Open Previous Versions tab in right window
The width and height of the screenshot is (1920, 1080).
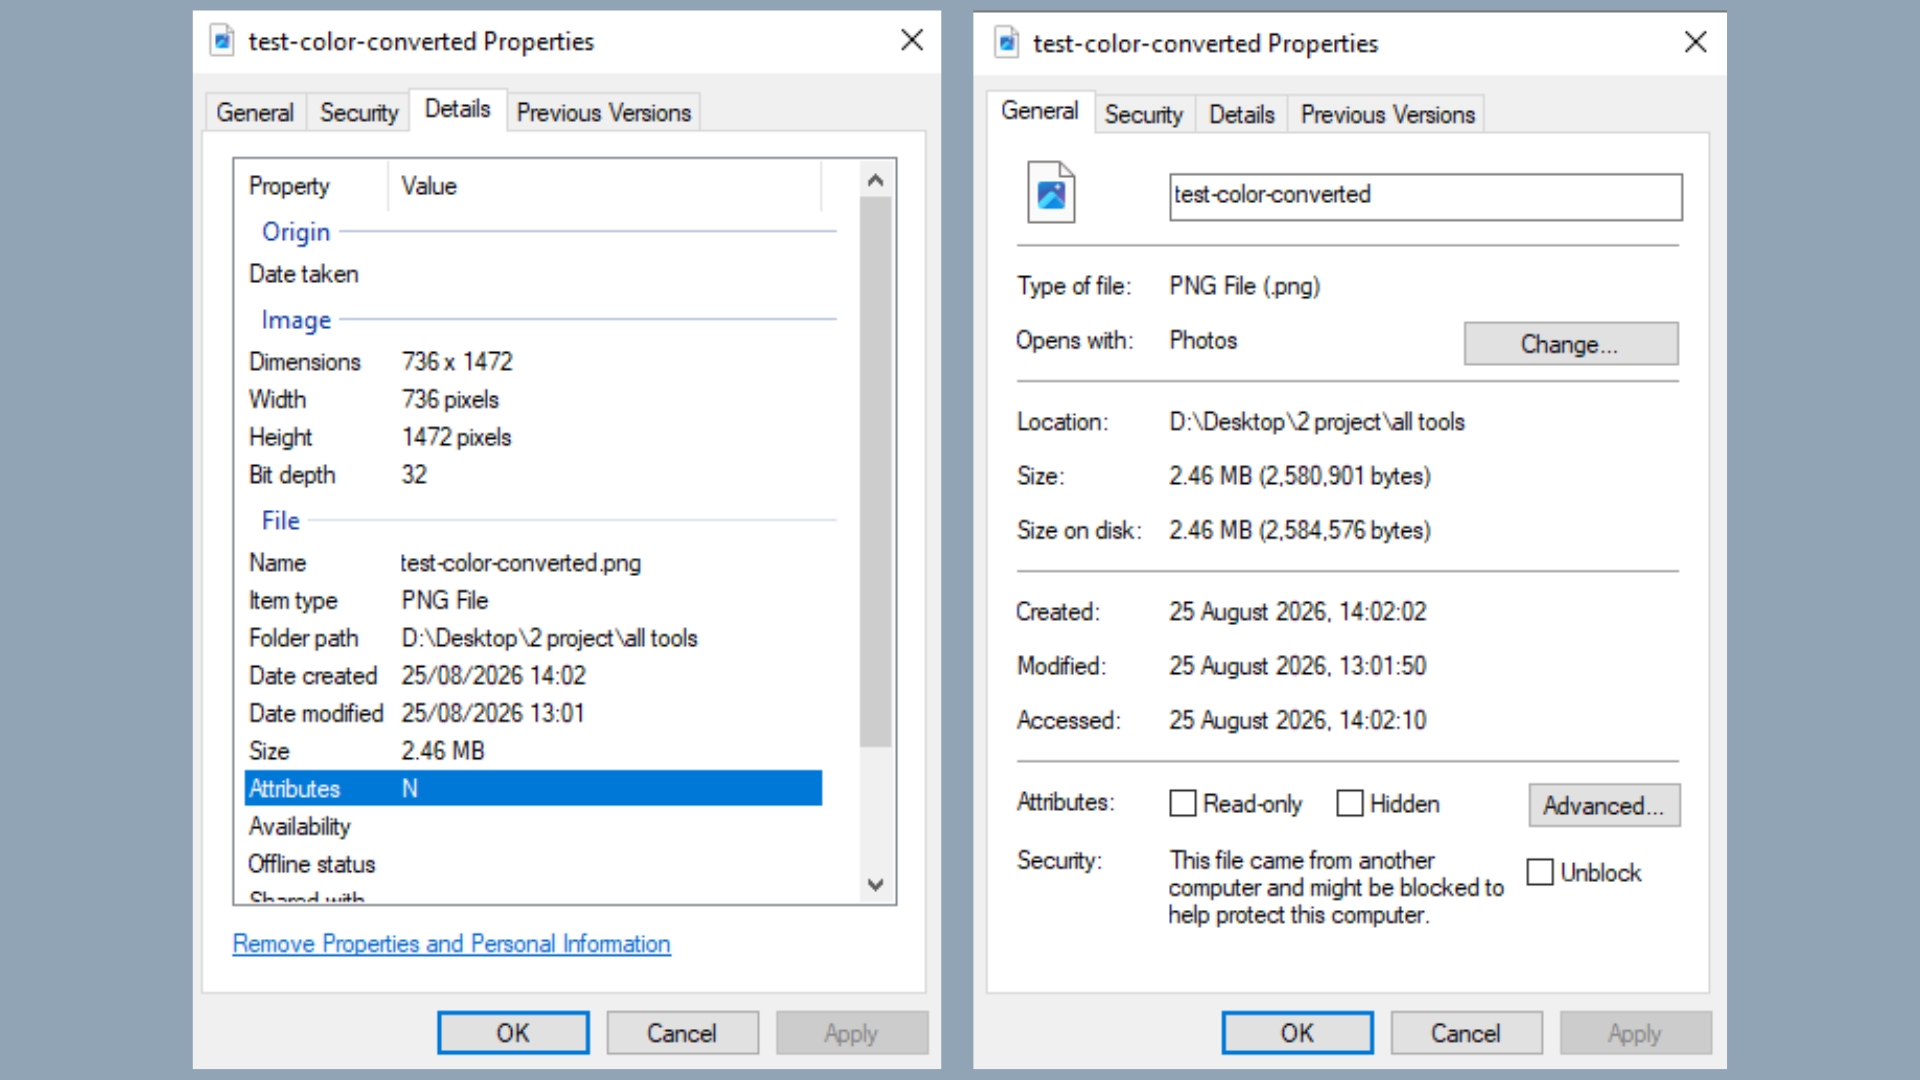(1387, 115)
